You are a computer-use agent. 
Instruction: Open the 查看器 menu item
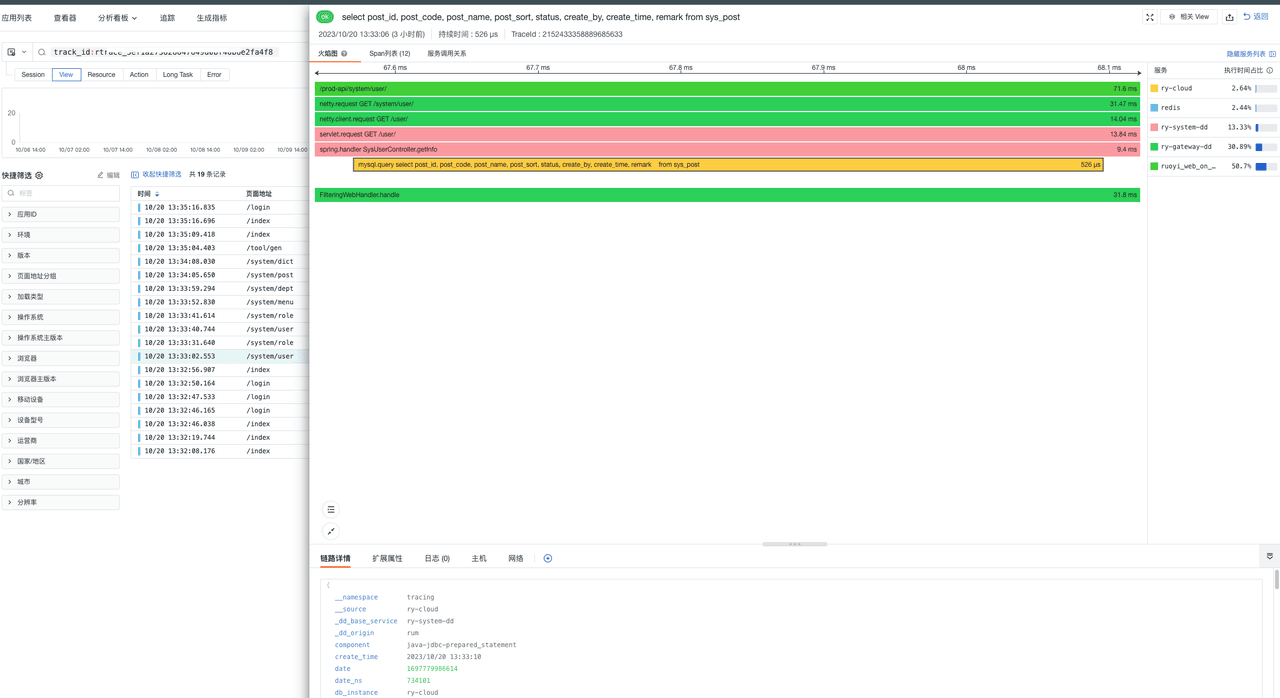65,18
